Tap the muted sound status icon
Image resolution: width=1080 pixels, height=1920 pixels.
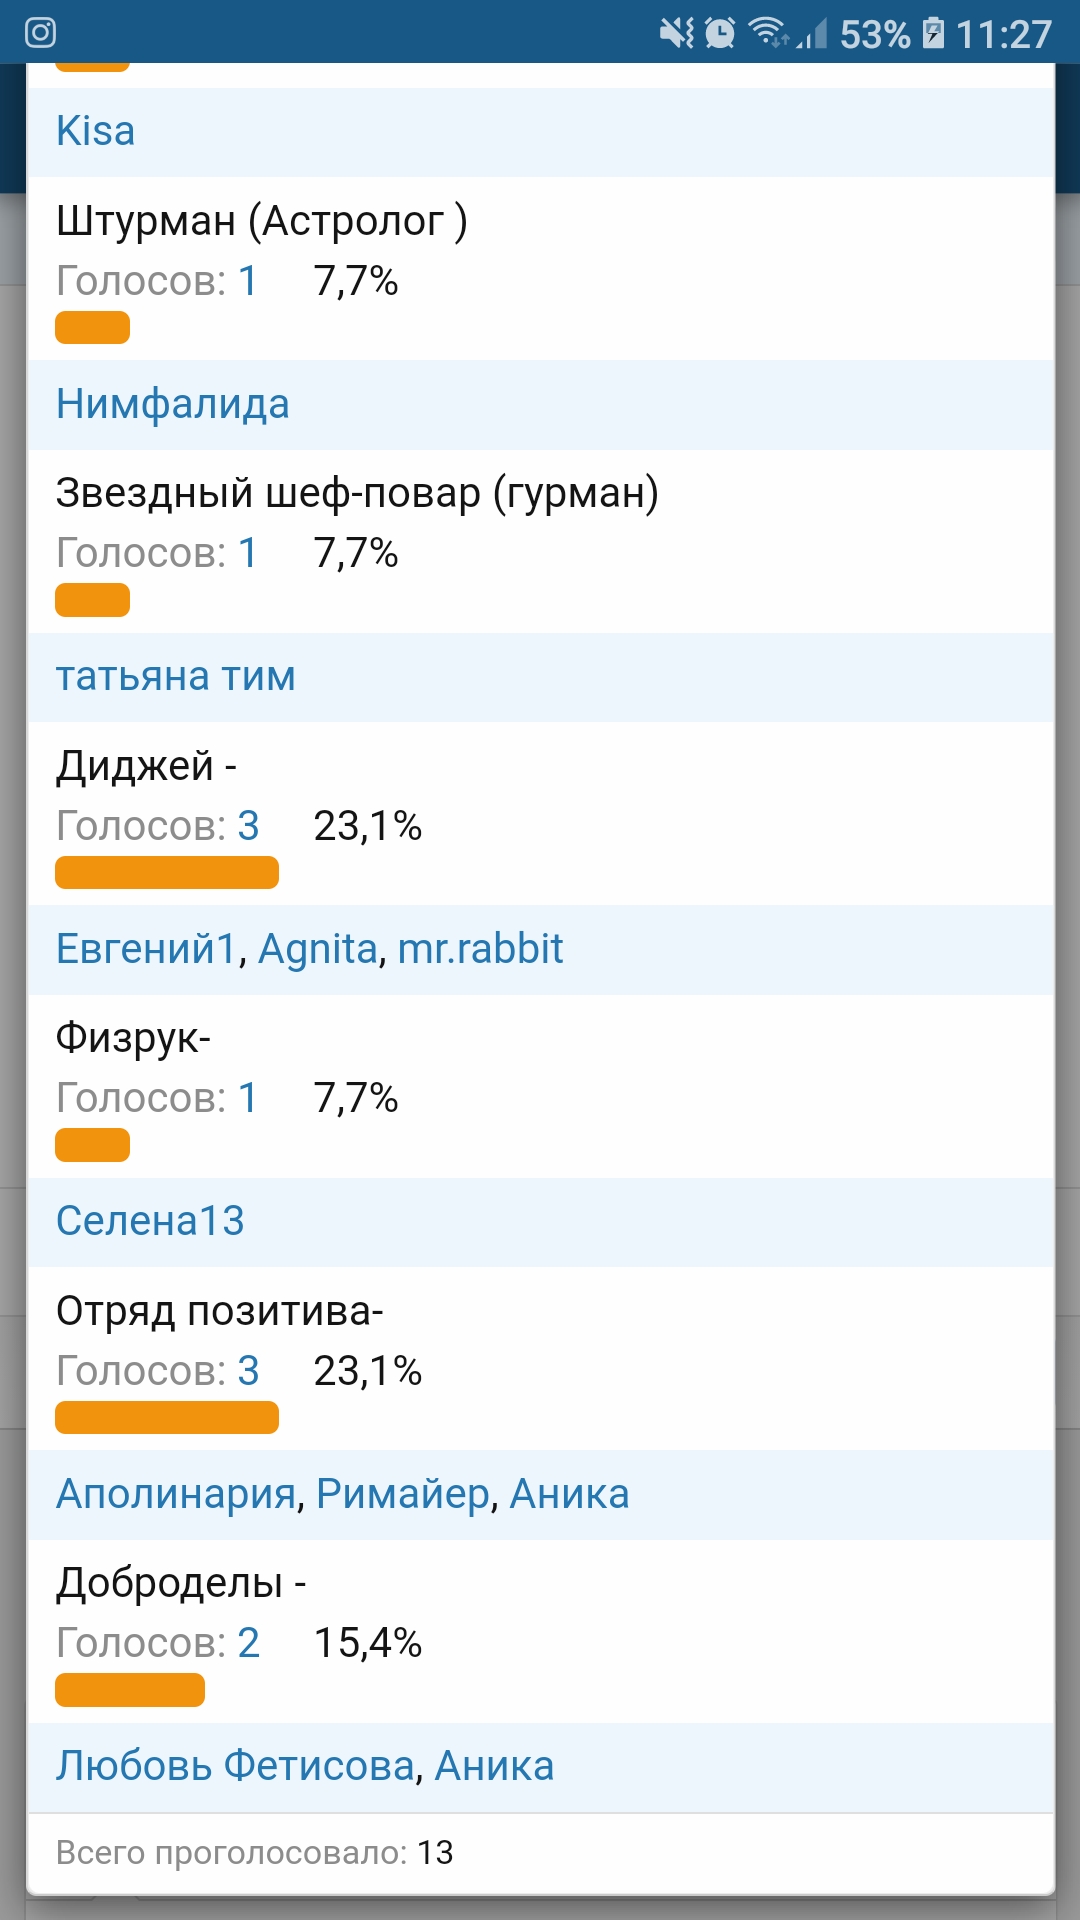coord(676,33)
